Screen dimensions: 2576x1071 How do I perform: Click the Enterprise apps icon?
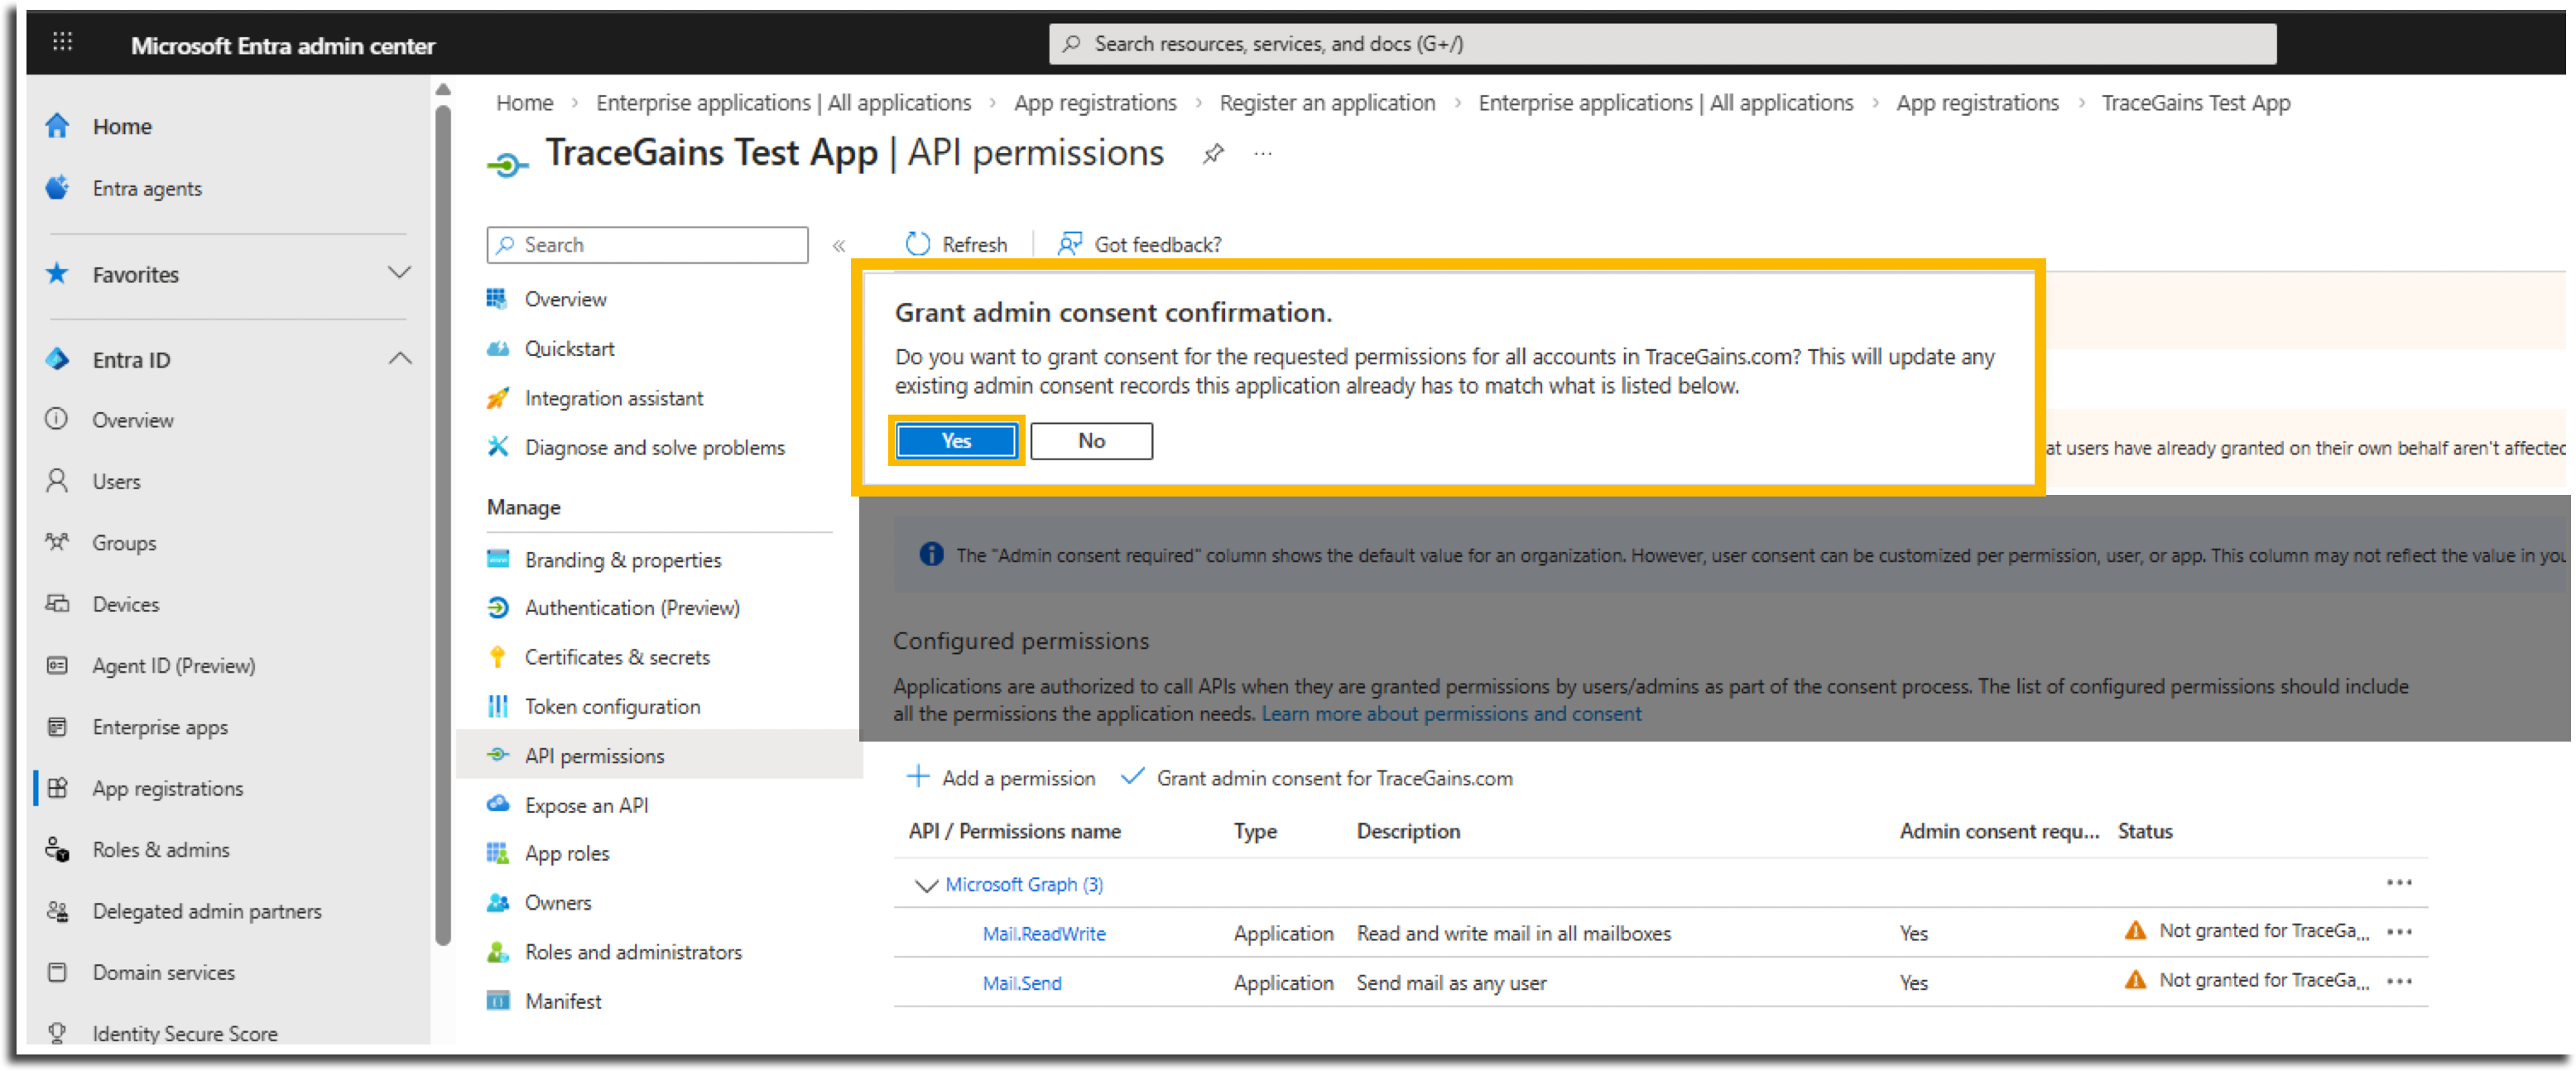[57, 727]
